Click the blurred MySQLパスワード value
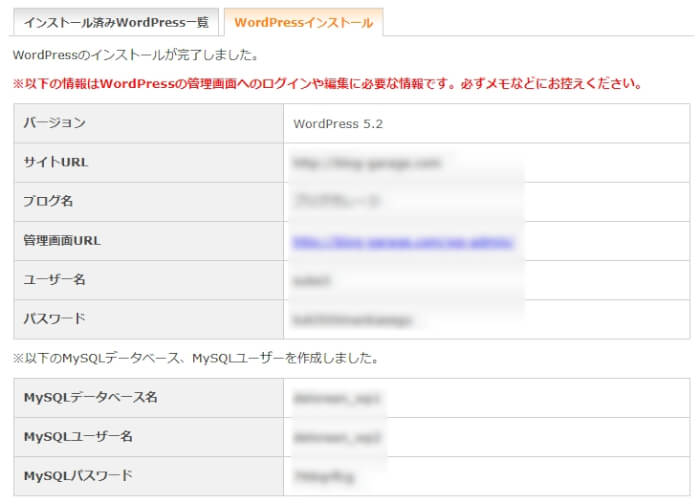 324,477
